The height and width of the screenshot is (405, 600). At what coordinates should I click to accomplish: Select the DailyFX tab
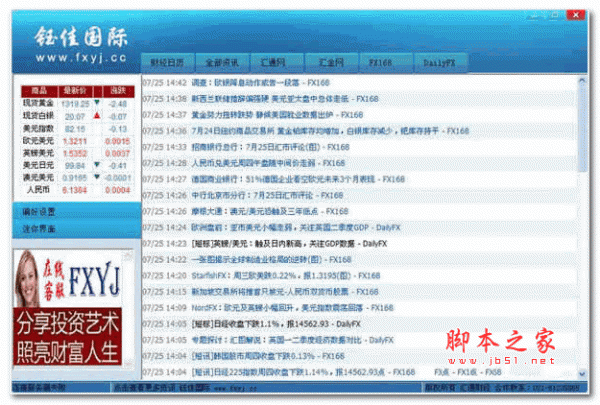pos(440,63)
